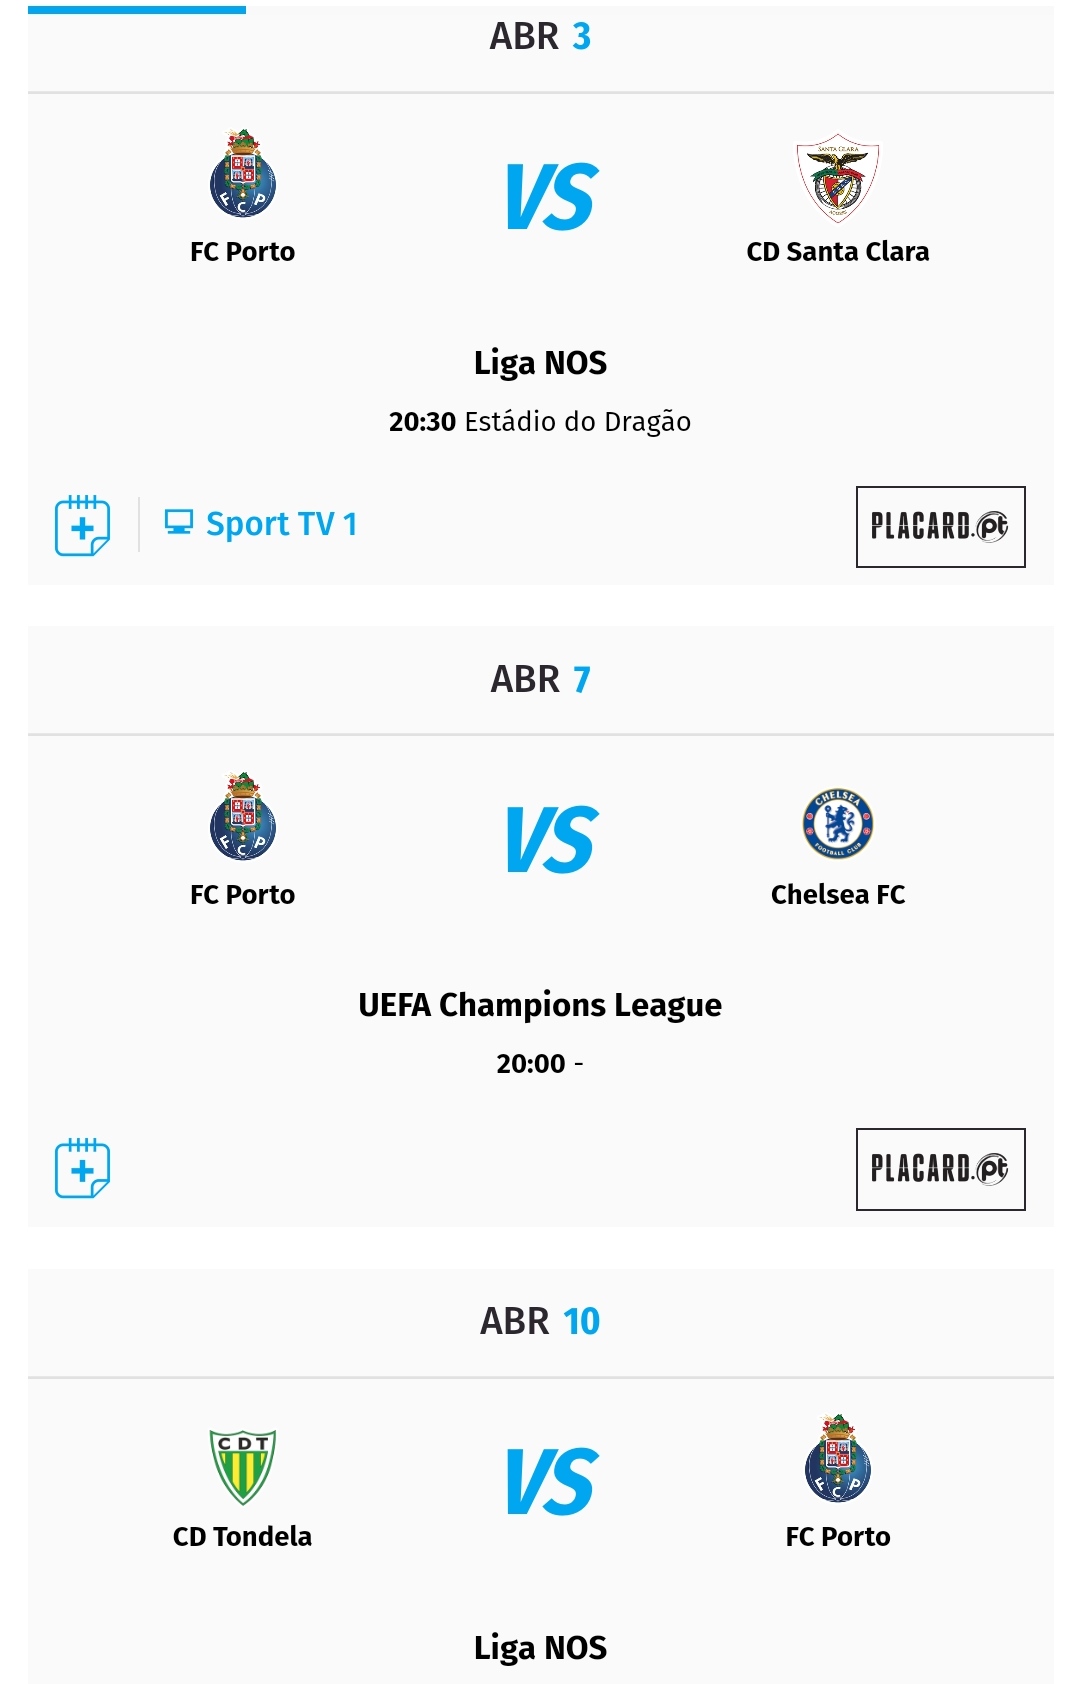Select the ABR 3 date header
This screenshot has width=1080, height=1684.
540,37
